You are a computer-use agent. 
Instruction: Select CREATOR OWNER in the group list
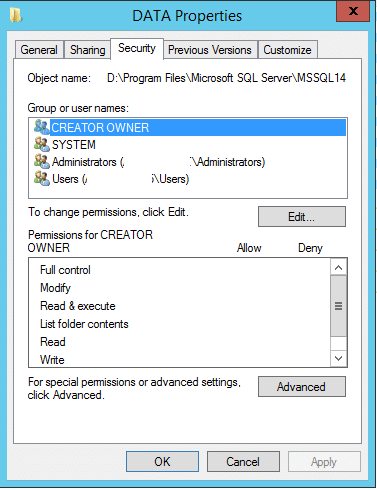coord(190,127)
